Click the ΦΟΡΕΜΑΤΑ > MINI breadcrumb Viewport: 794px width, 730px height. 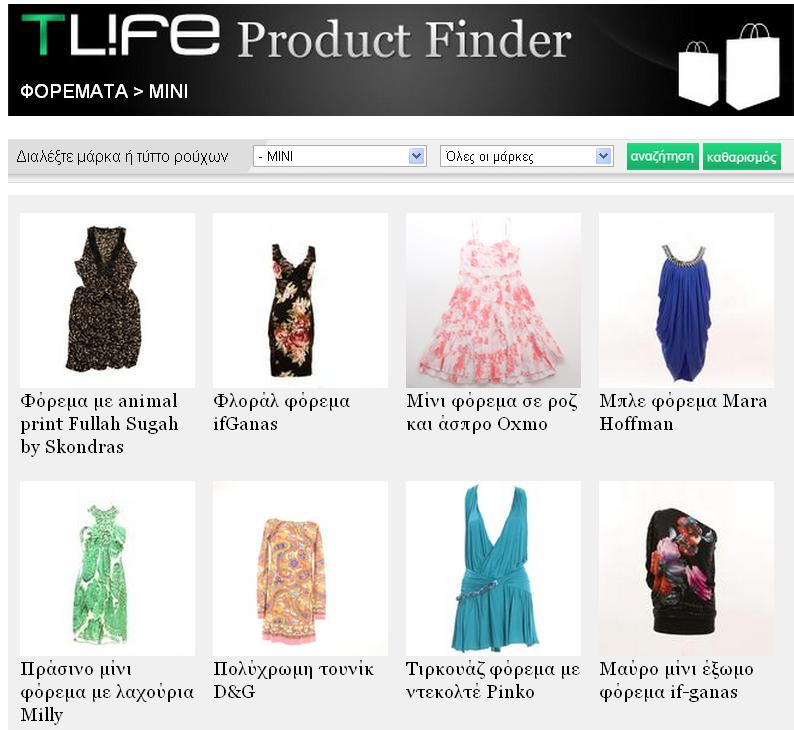point(104,92)
